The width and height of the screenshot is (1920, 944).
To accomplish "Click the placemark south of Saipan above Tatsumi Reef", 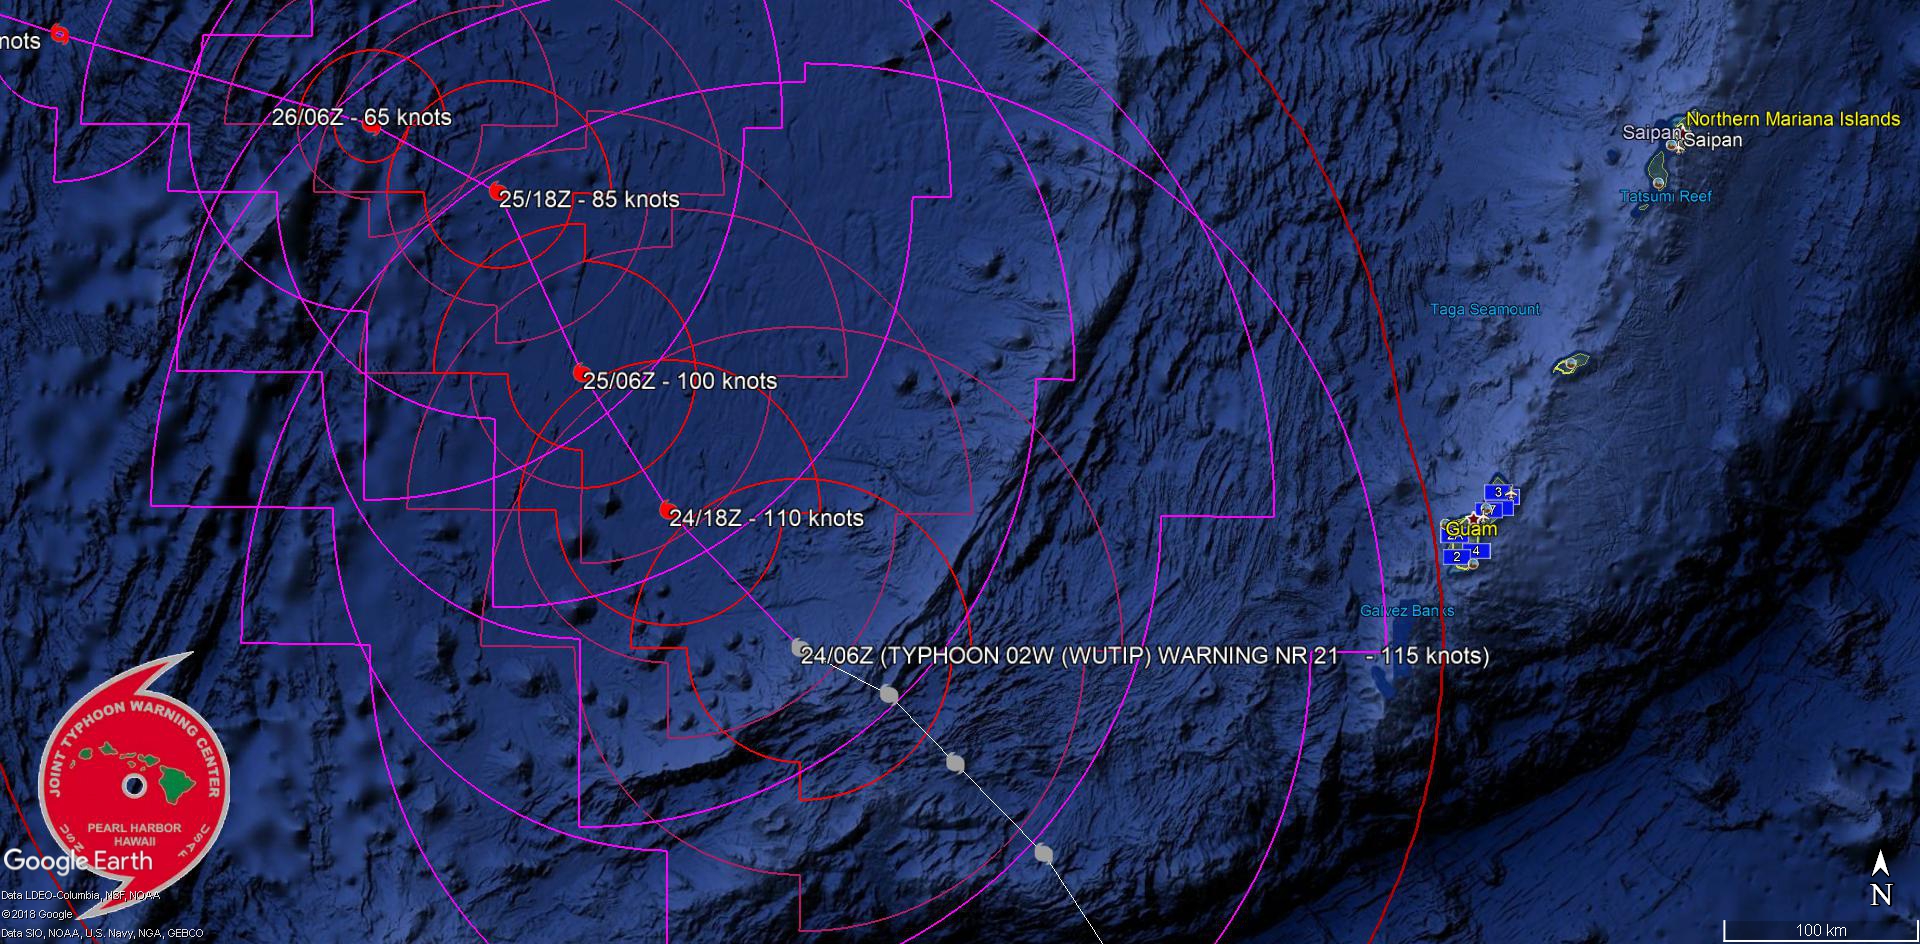I will [1658, 183].
